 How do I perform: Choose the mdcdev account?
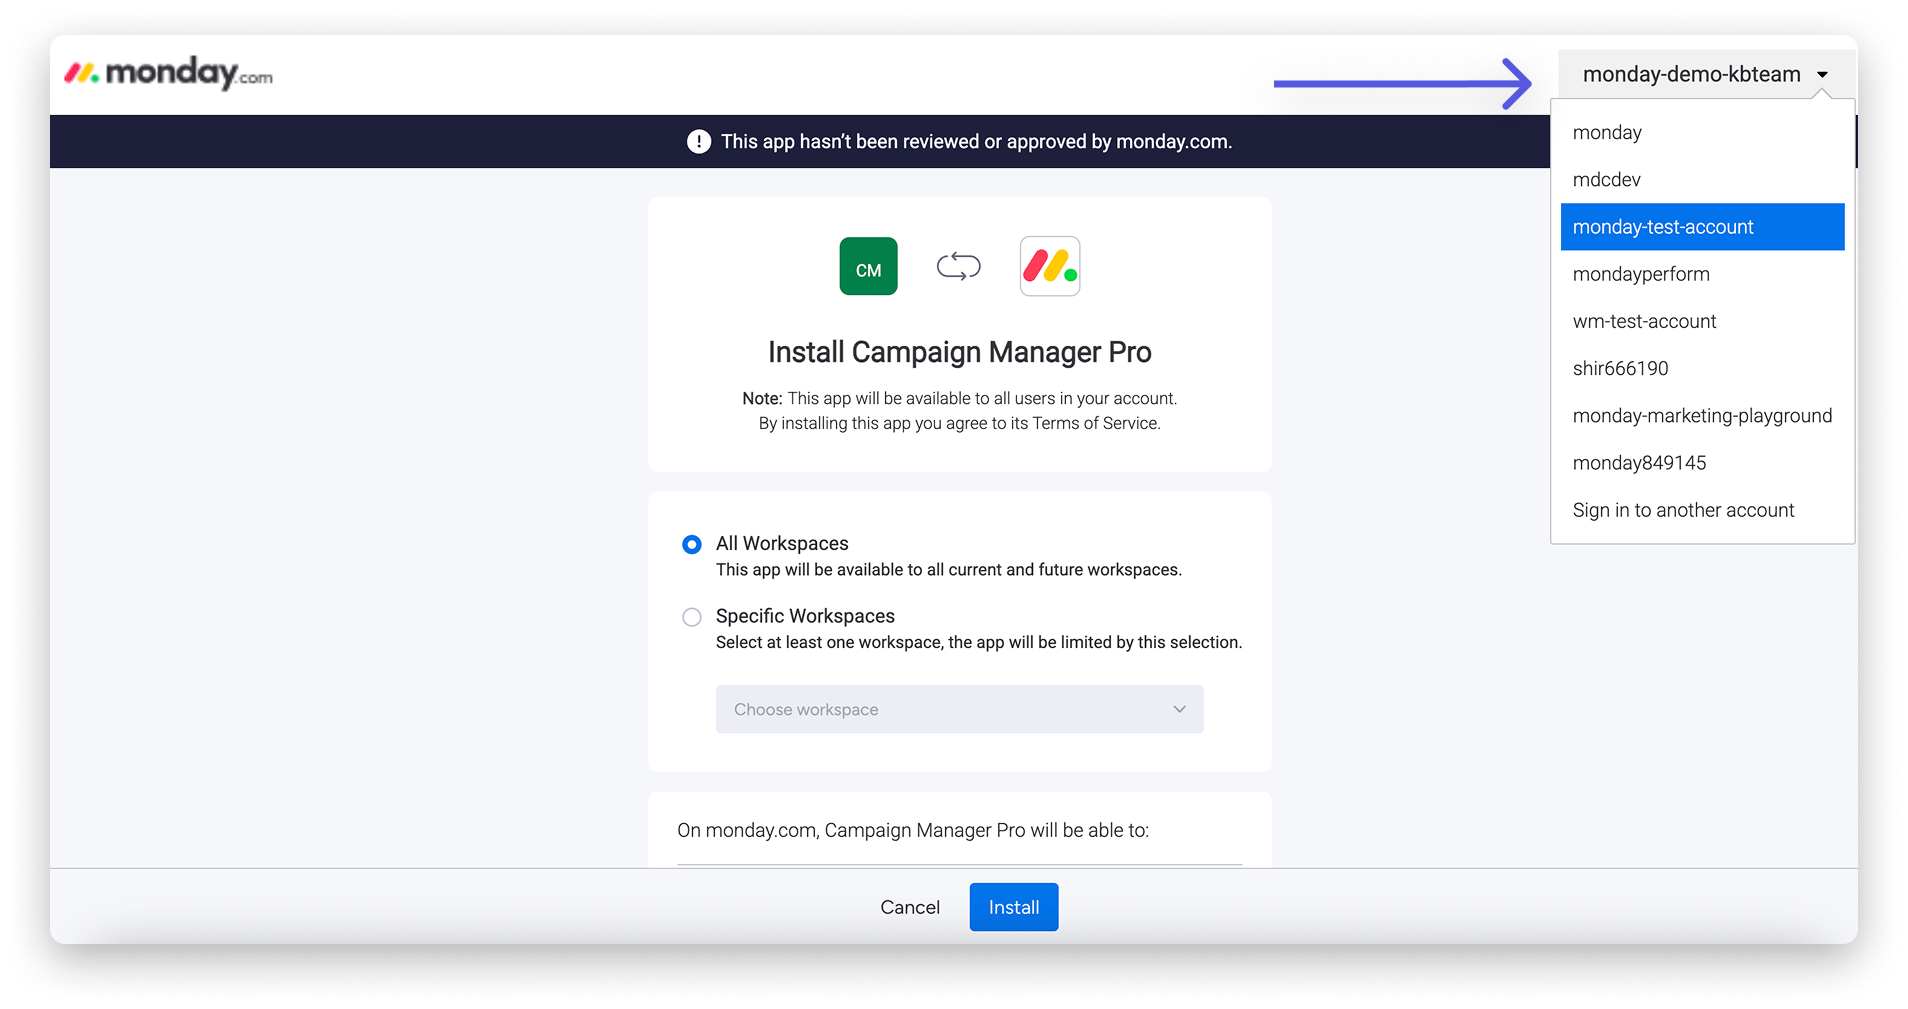[x=1702, y=180]
